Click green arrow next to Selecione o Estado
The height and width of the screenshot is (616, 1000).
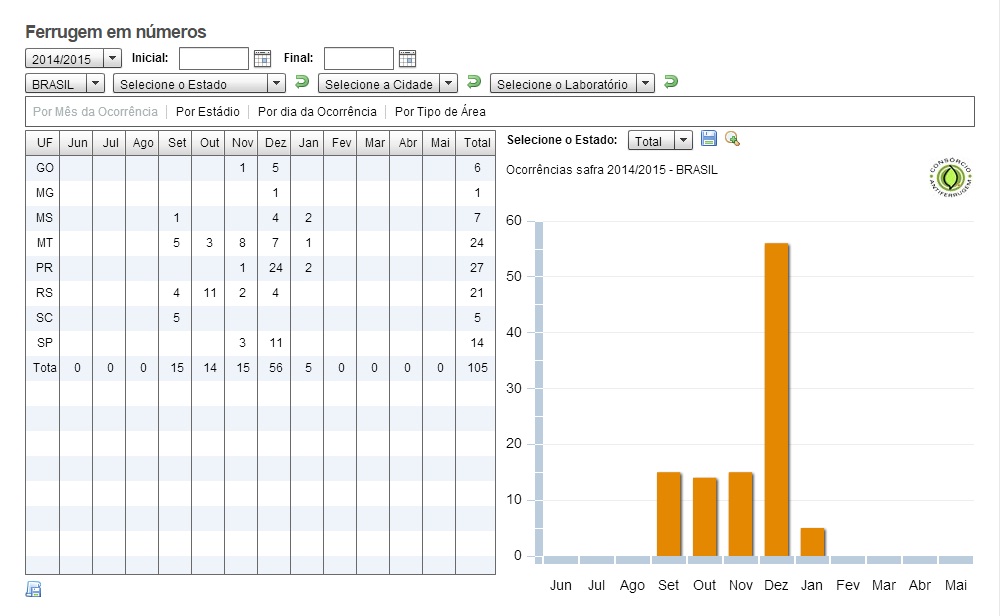click(302, 82)
